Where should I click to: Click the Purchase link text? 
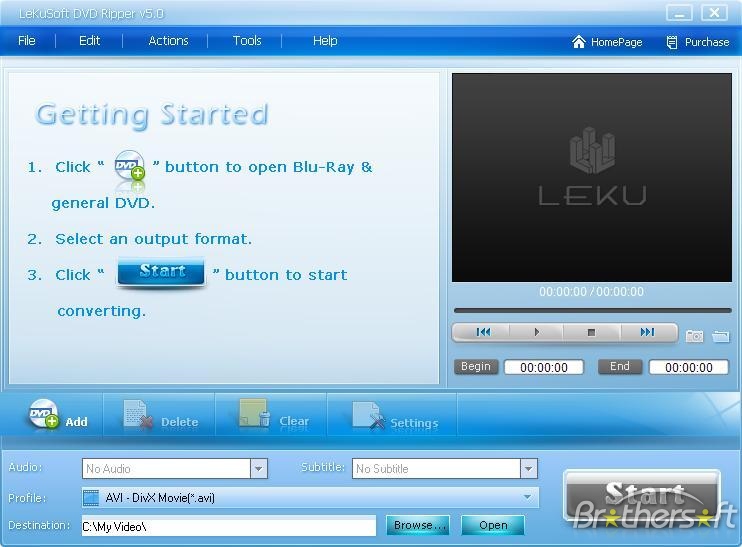pyautogui.click(x=707, y=42)
